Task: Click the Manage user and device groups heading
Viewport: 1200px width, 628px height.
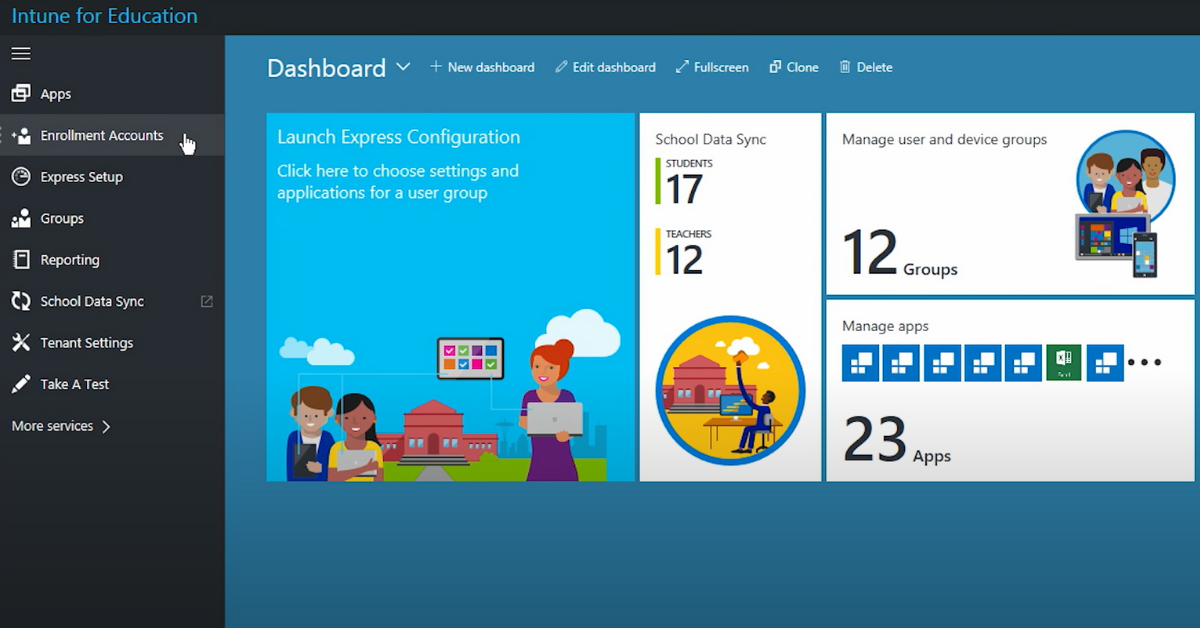Action: (944, 139)
